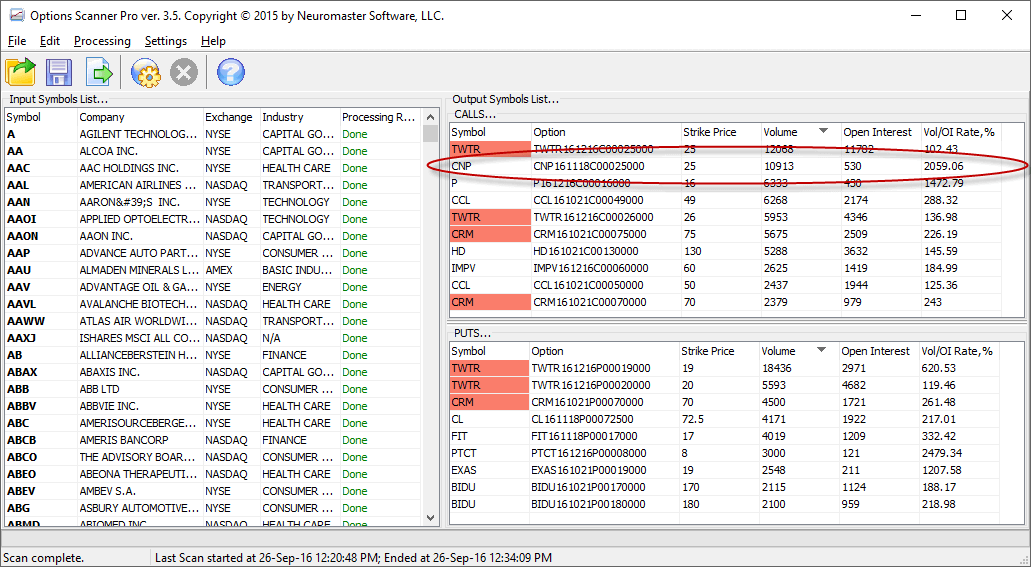This screenshot has height=567, width=1031.
Task: Select red CRM cell for CRM161021C00075000
Action: (x=491, y=234)
